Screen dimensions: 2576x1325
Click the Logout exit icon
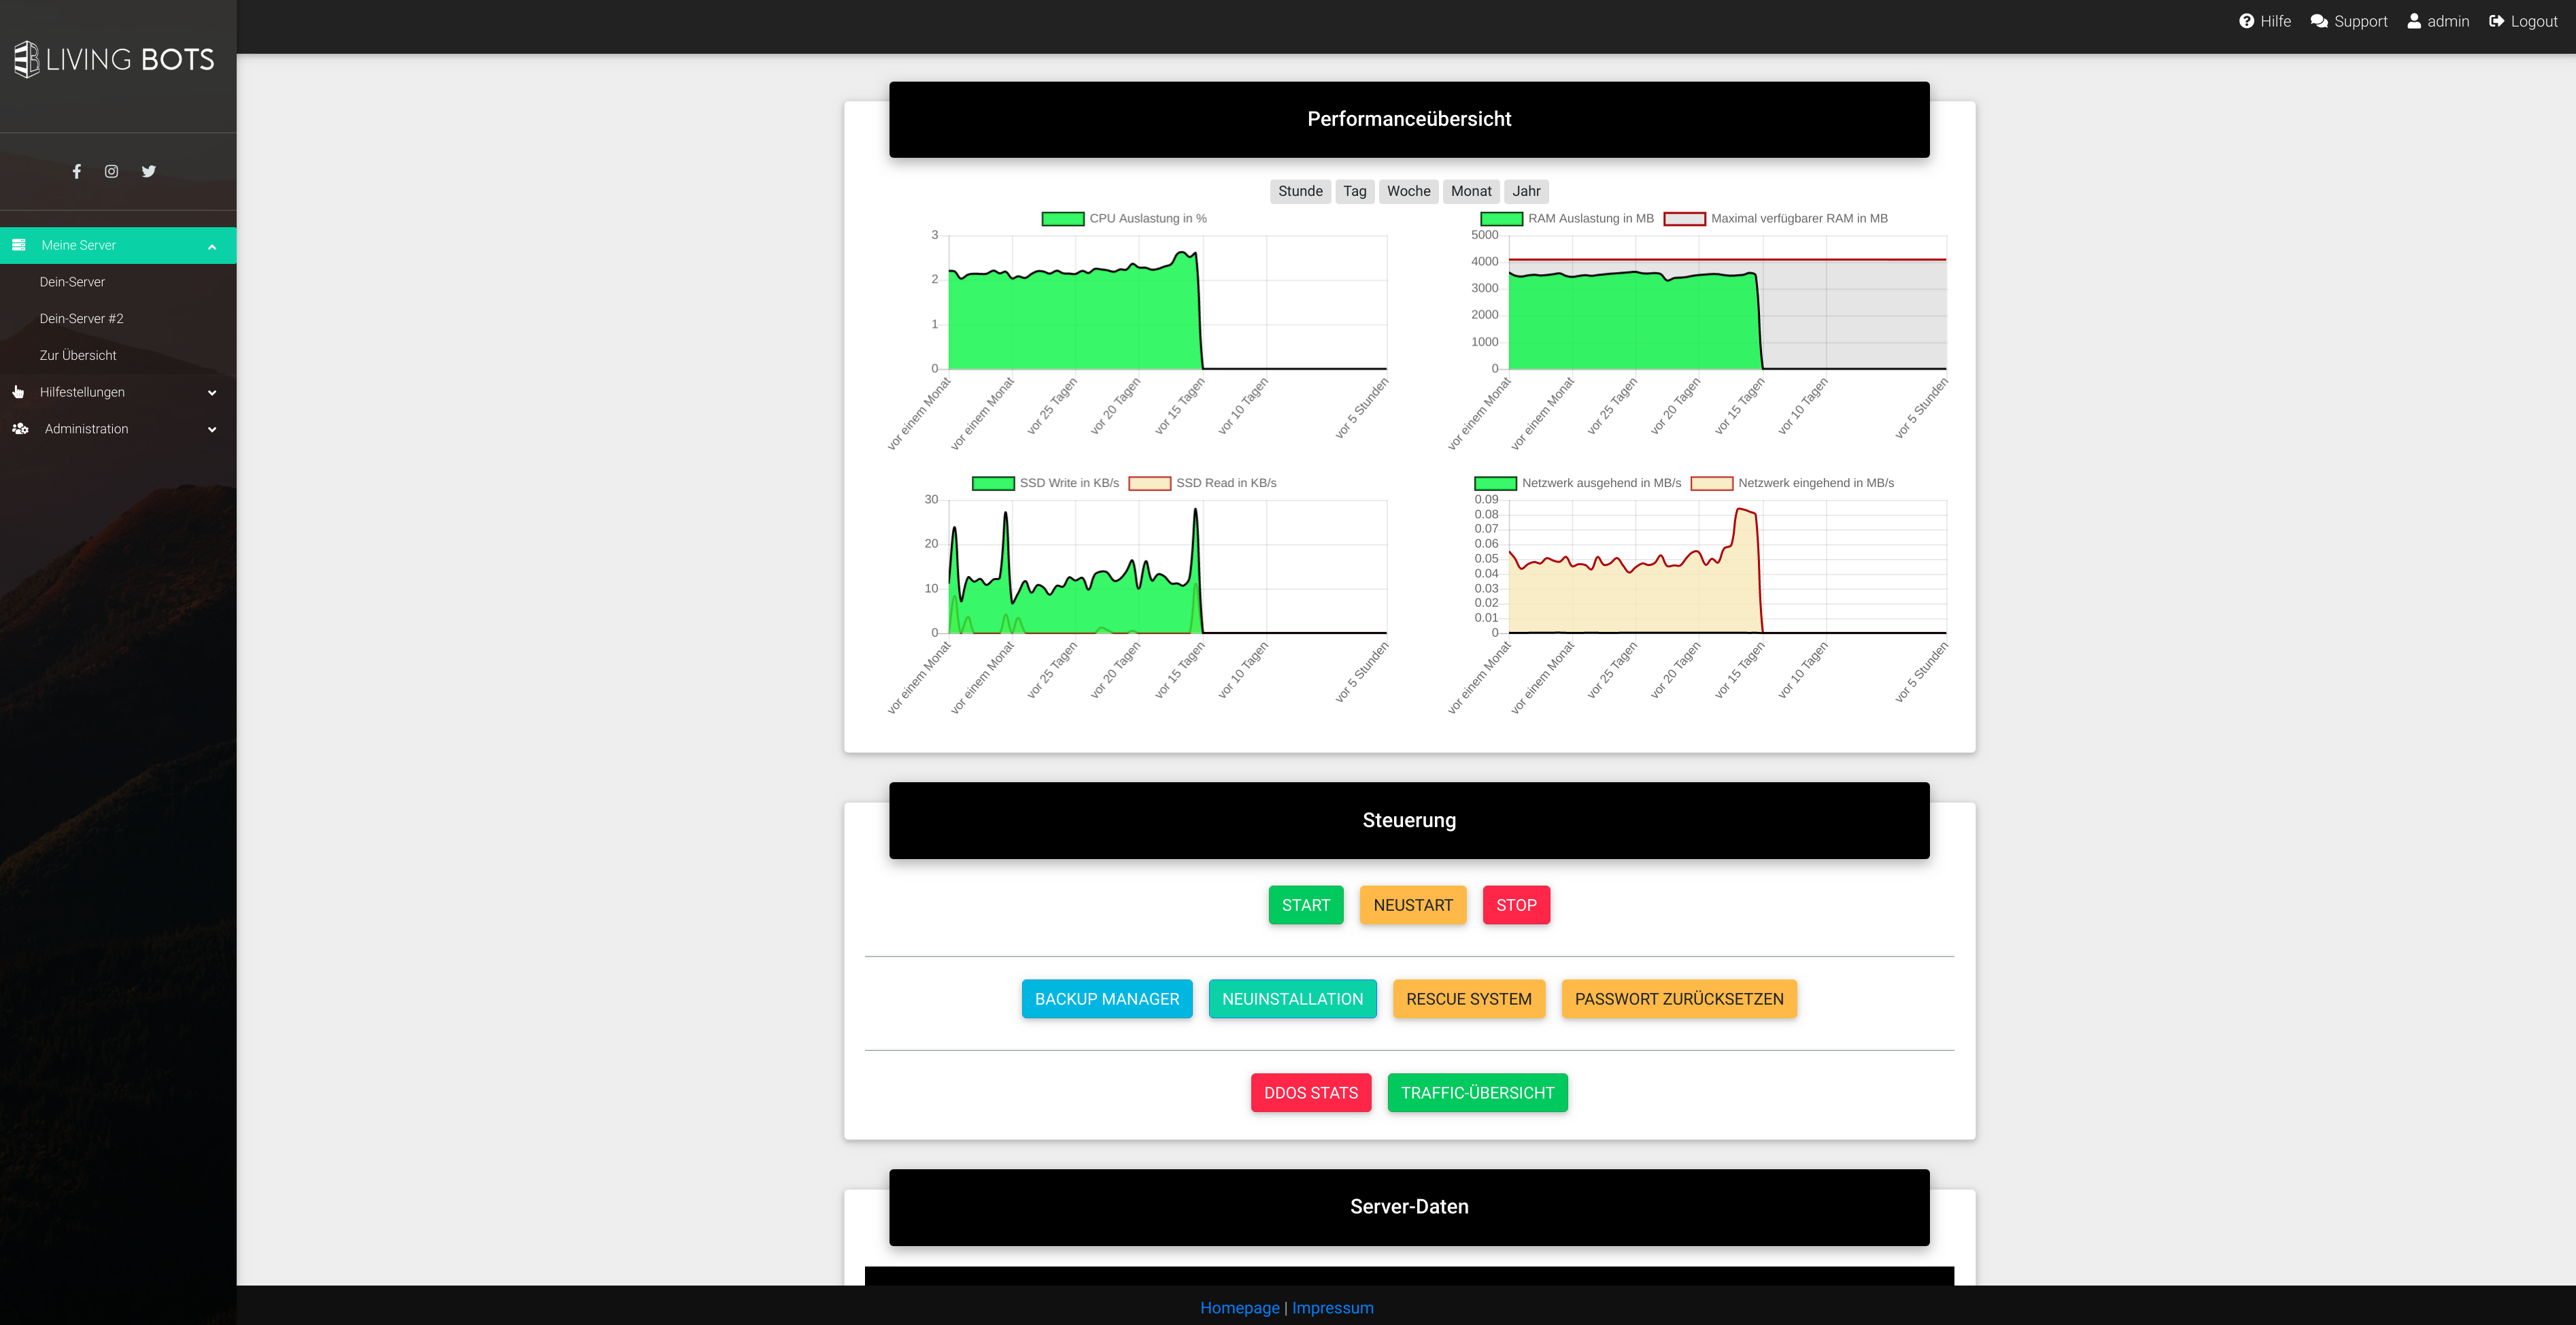(x=2496, y=21)
